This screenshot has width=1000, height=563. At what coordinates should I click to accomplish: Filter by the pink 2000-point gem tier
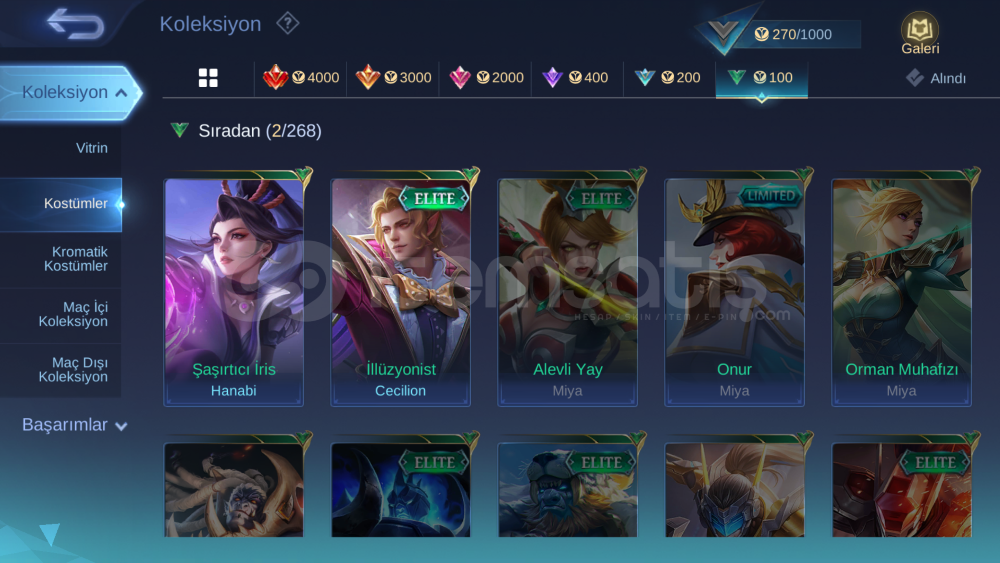pos(485,78)
